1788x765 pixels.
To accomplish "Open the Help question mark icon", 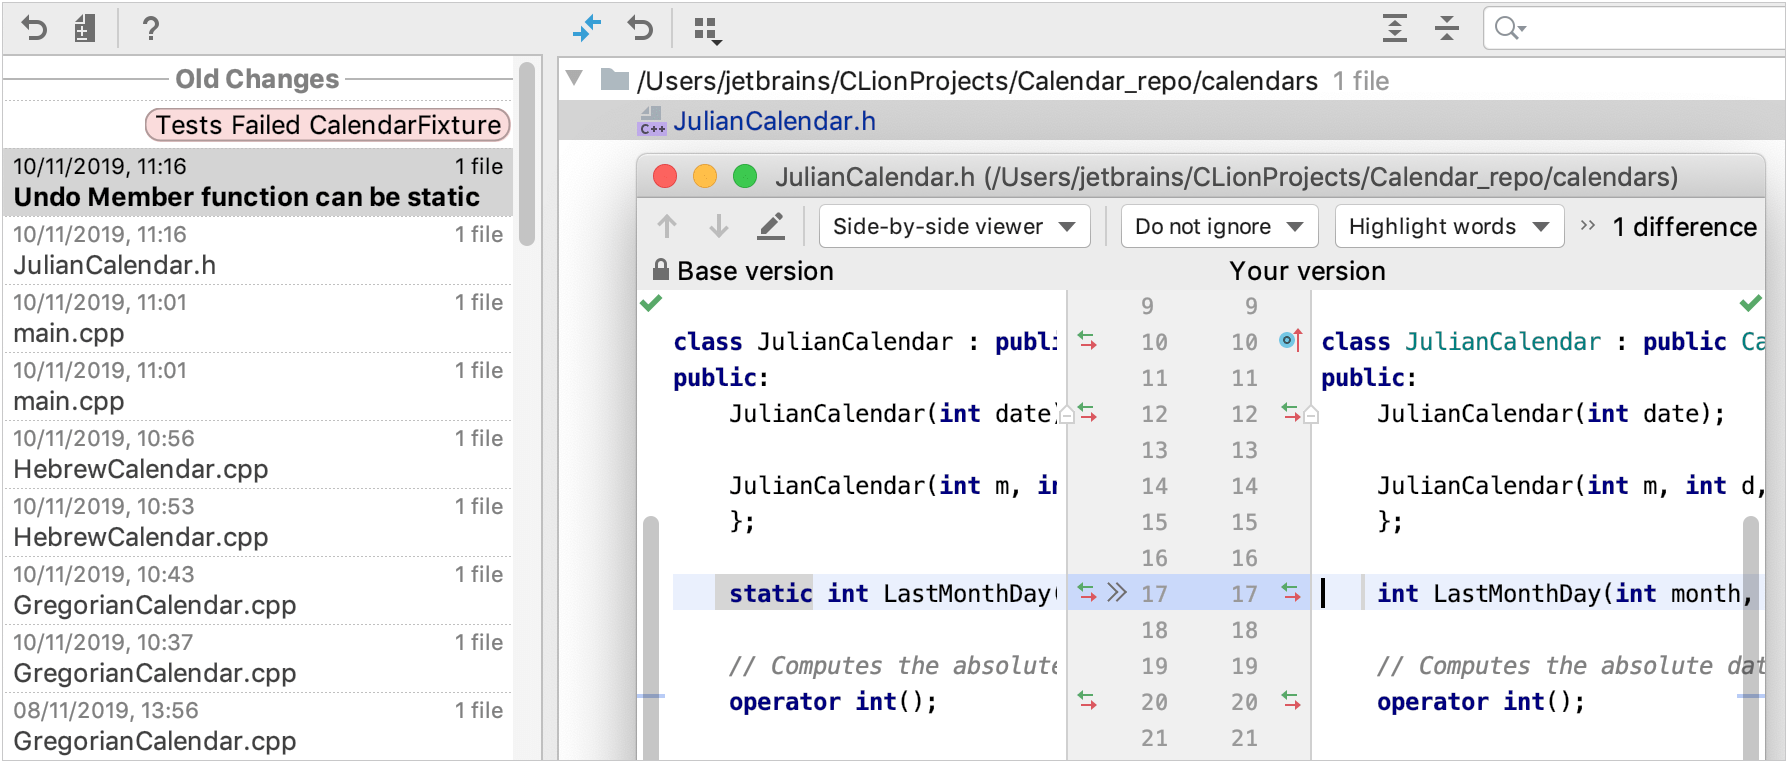I will (x=150, y=28).
